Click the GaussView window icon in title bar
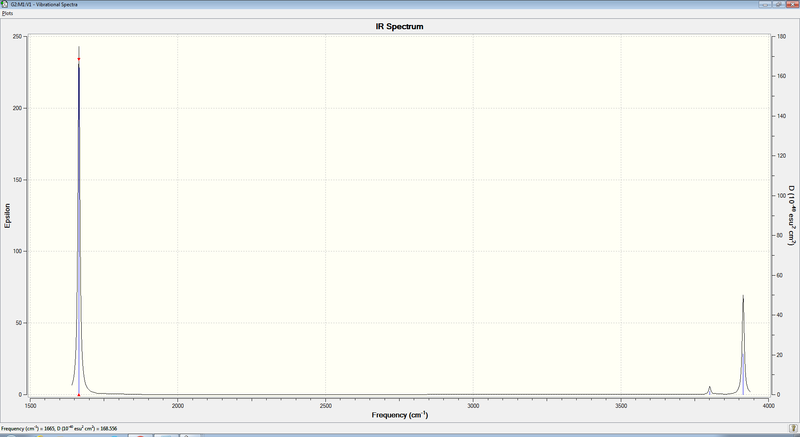This screenshot has height=437, width=800. click(5, 4)
